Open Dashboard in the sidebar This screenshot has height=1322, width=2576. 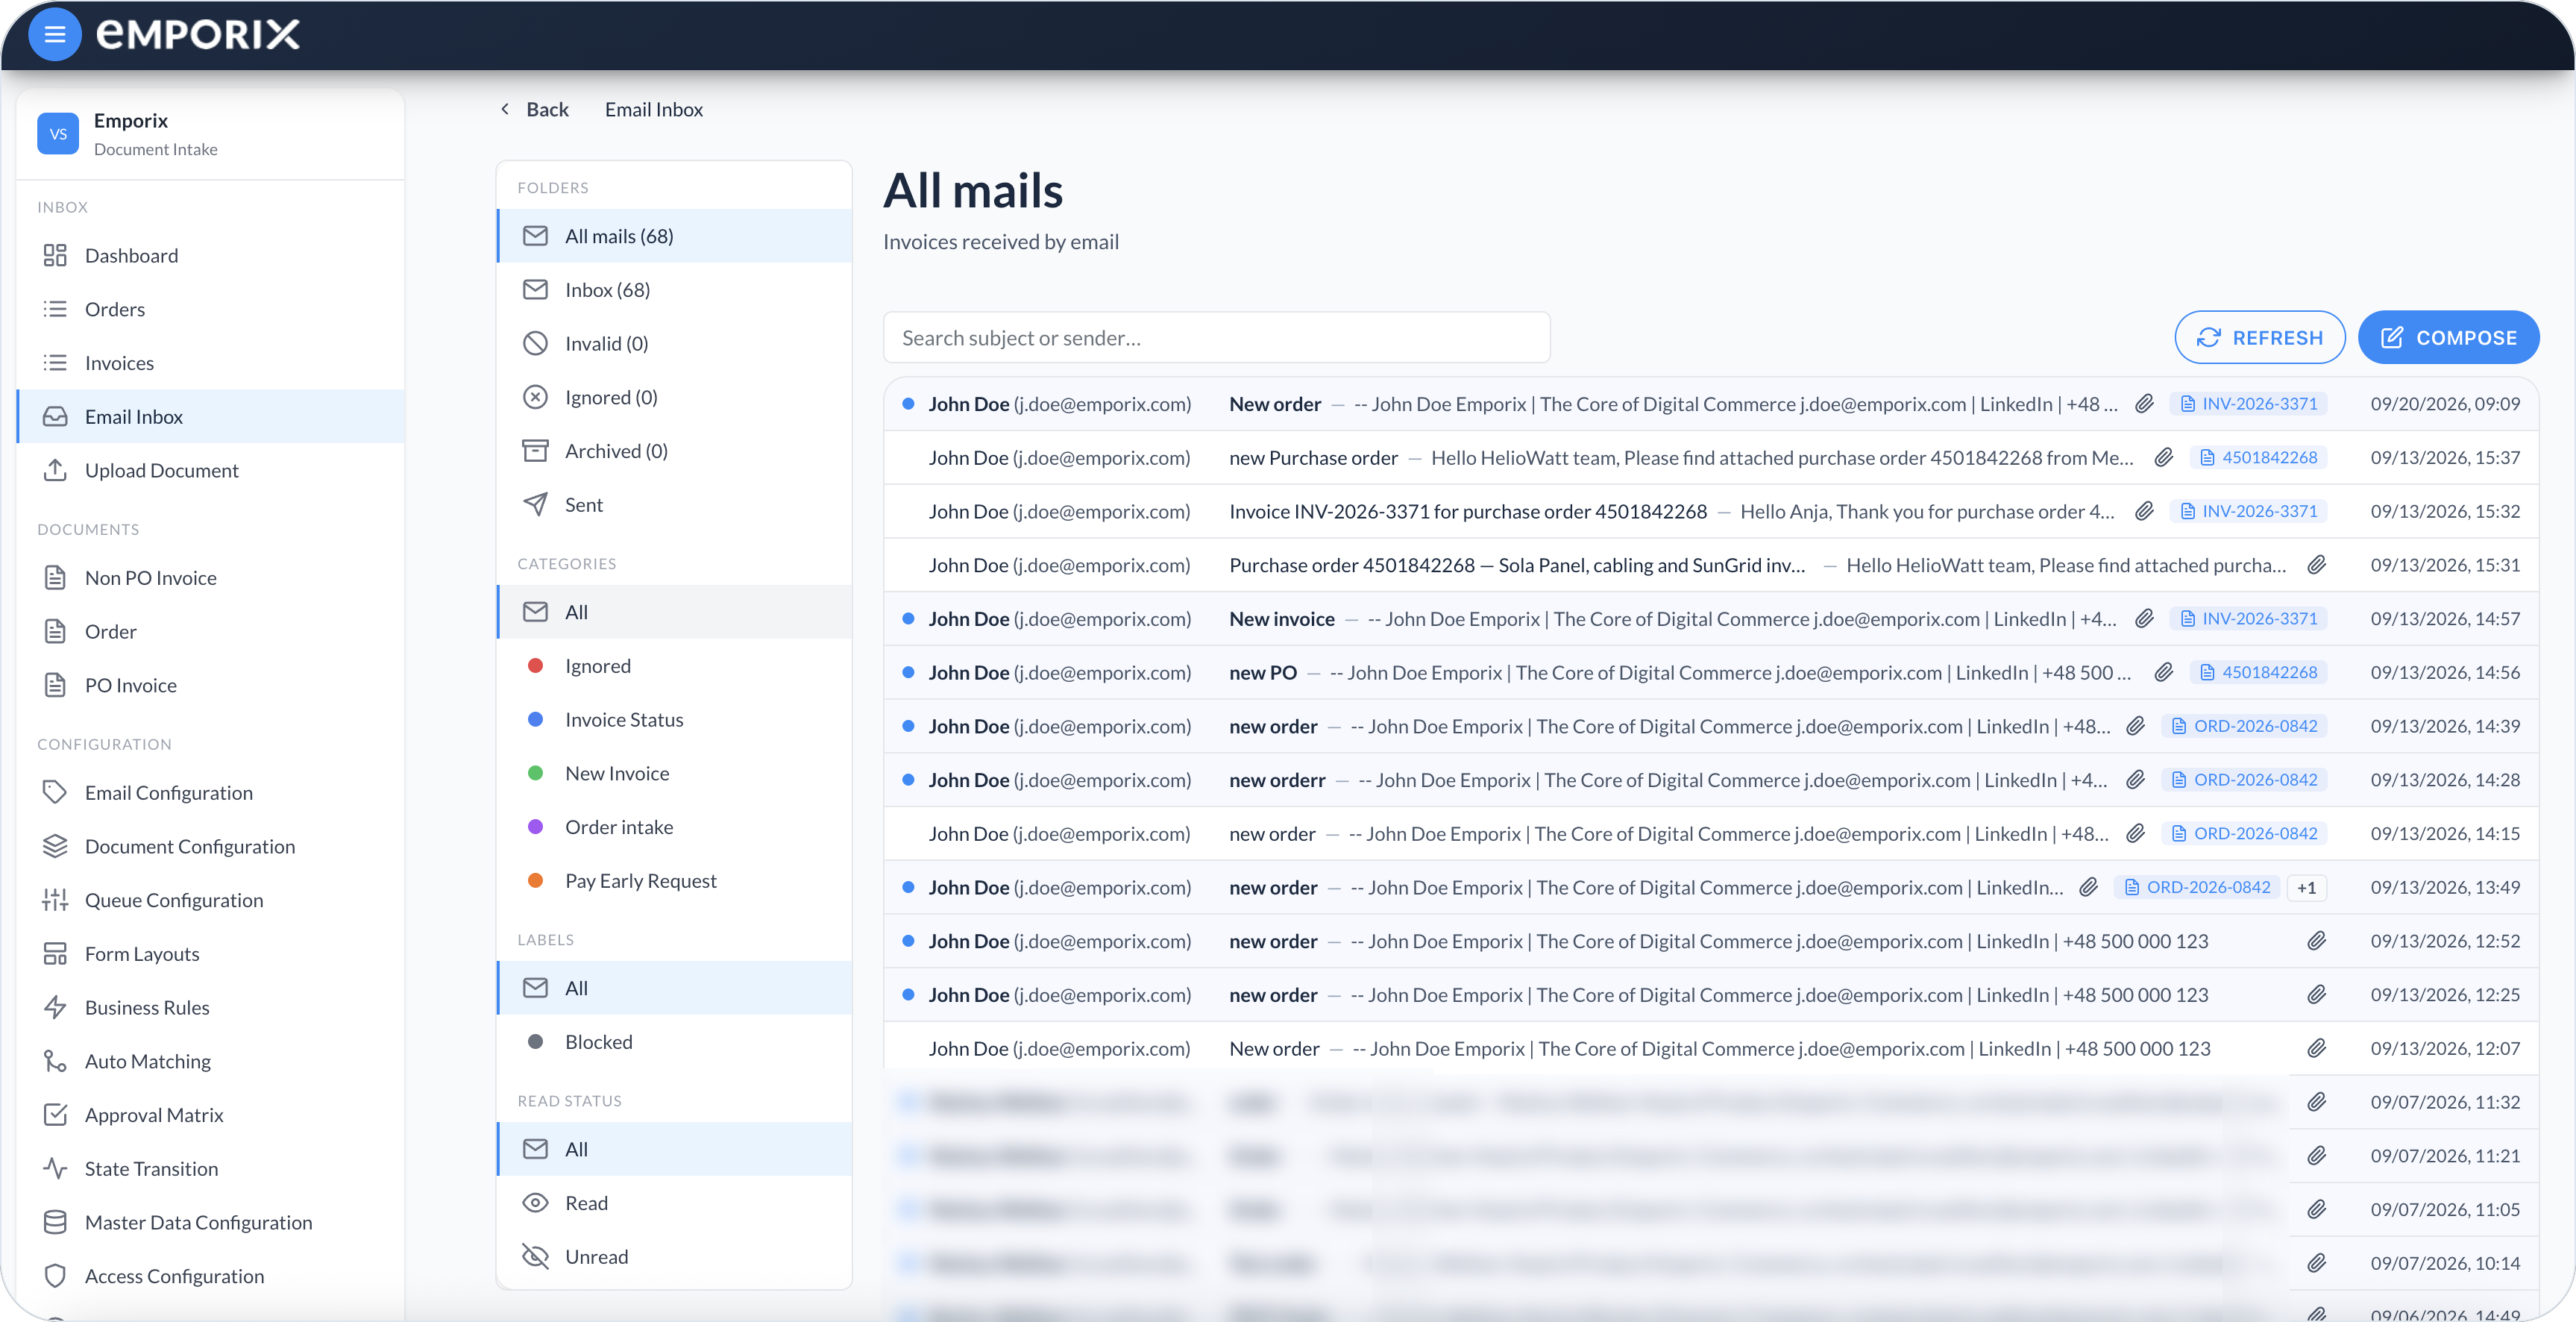coord(210,255)
